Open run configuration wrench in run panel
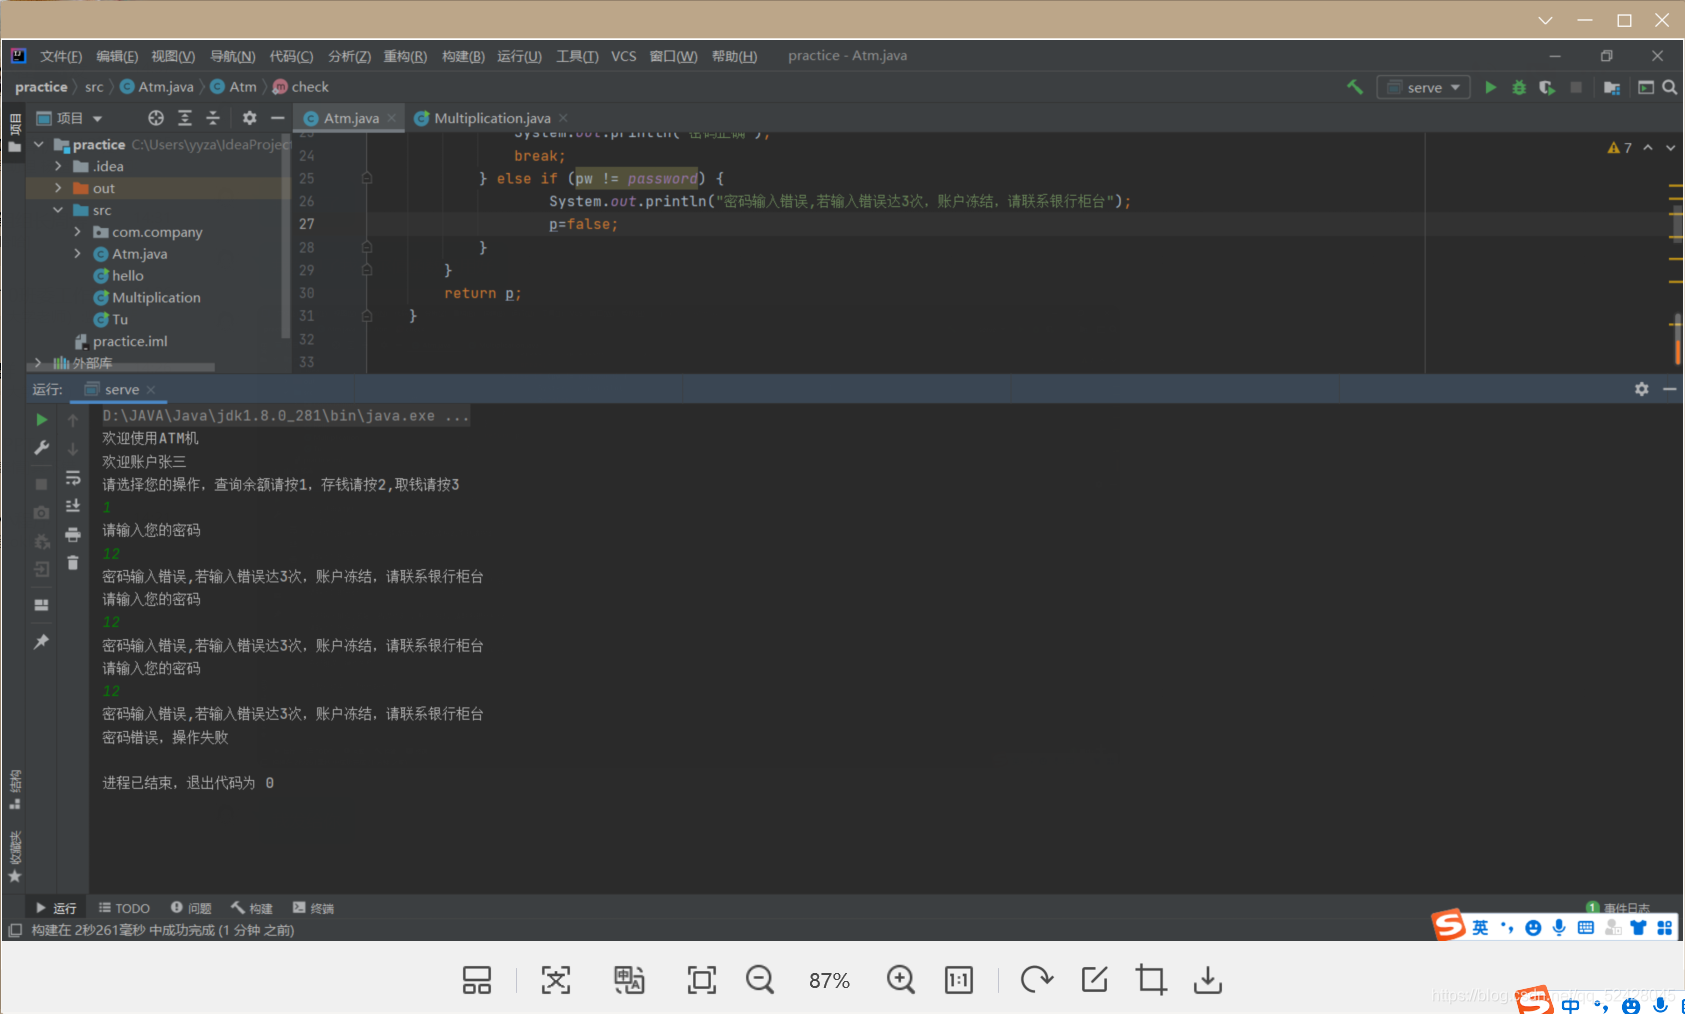The height and width of the screenshot is (1014, 1685). tap(41, 448)
